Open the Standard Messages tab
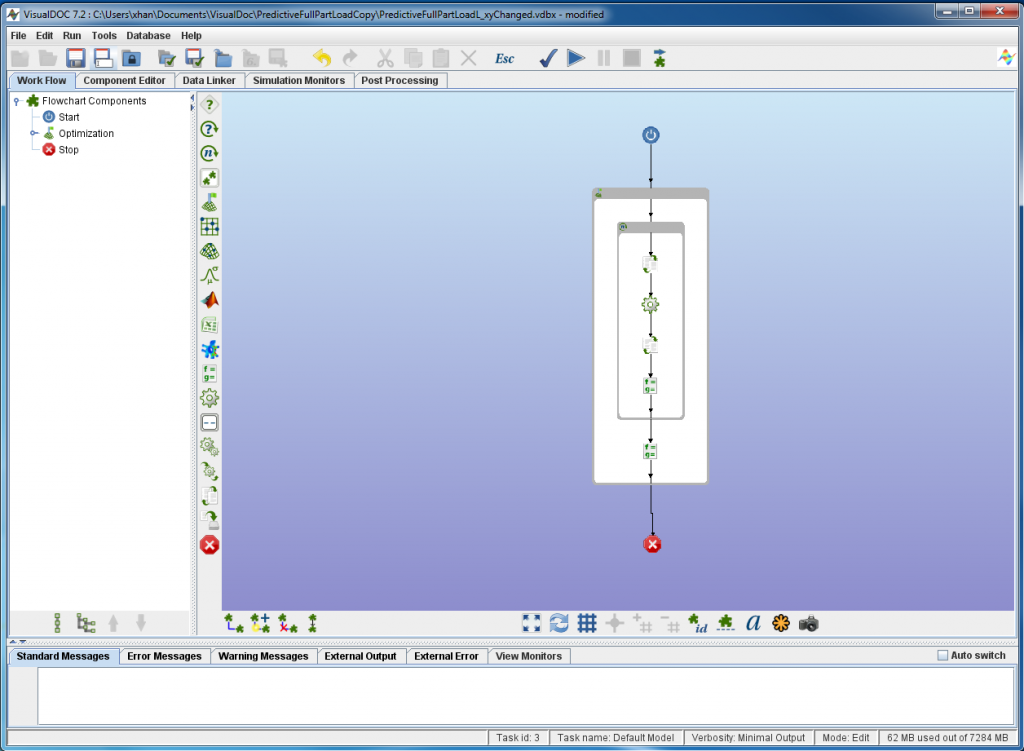 click(63, 656)
